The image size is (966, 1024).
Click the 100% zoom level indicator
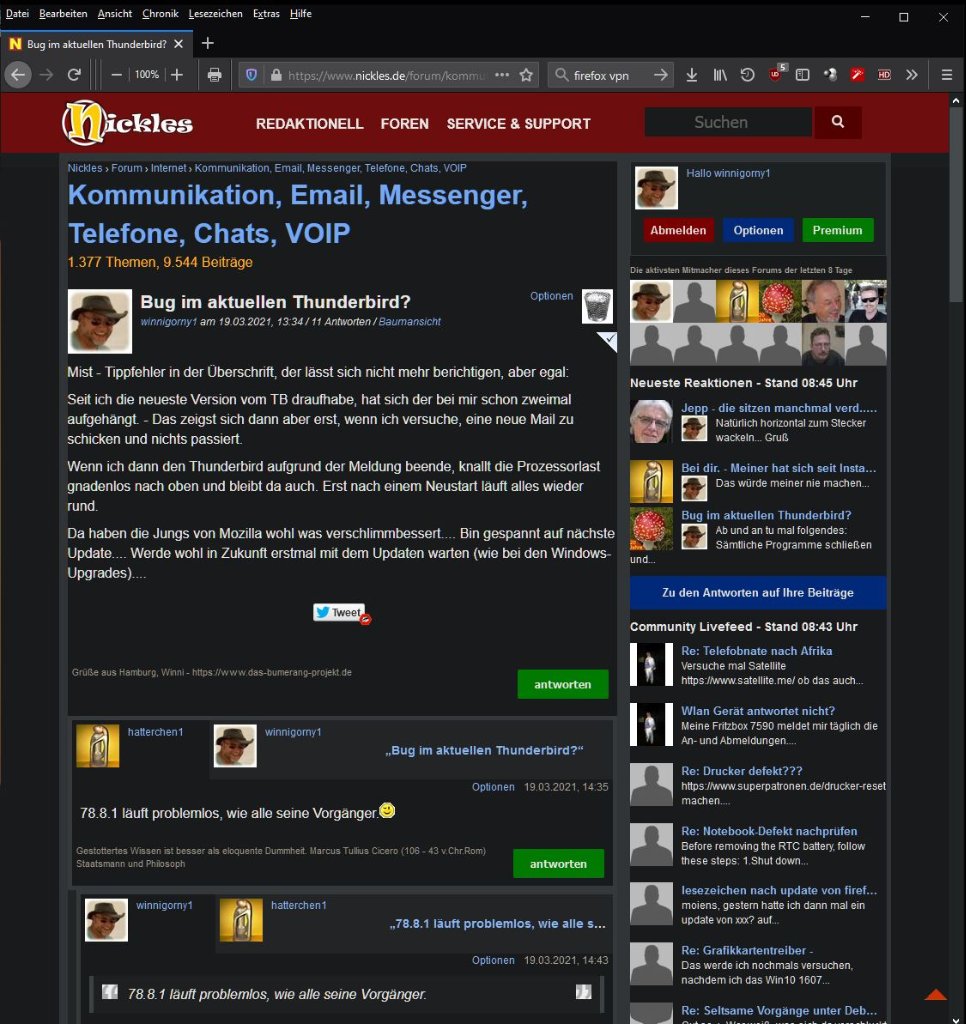pos(147,75)
